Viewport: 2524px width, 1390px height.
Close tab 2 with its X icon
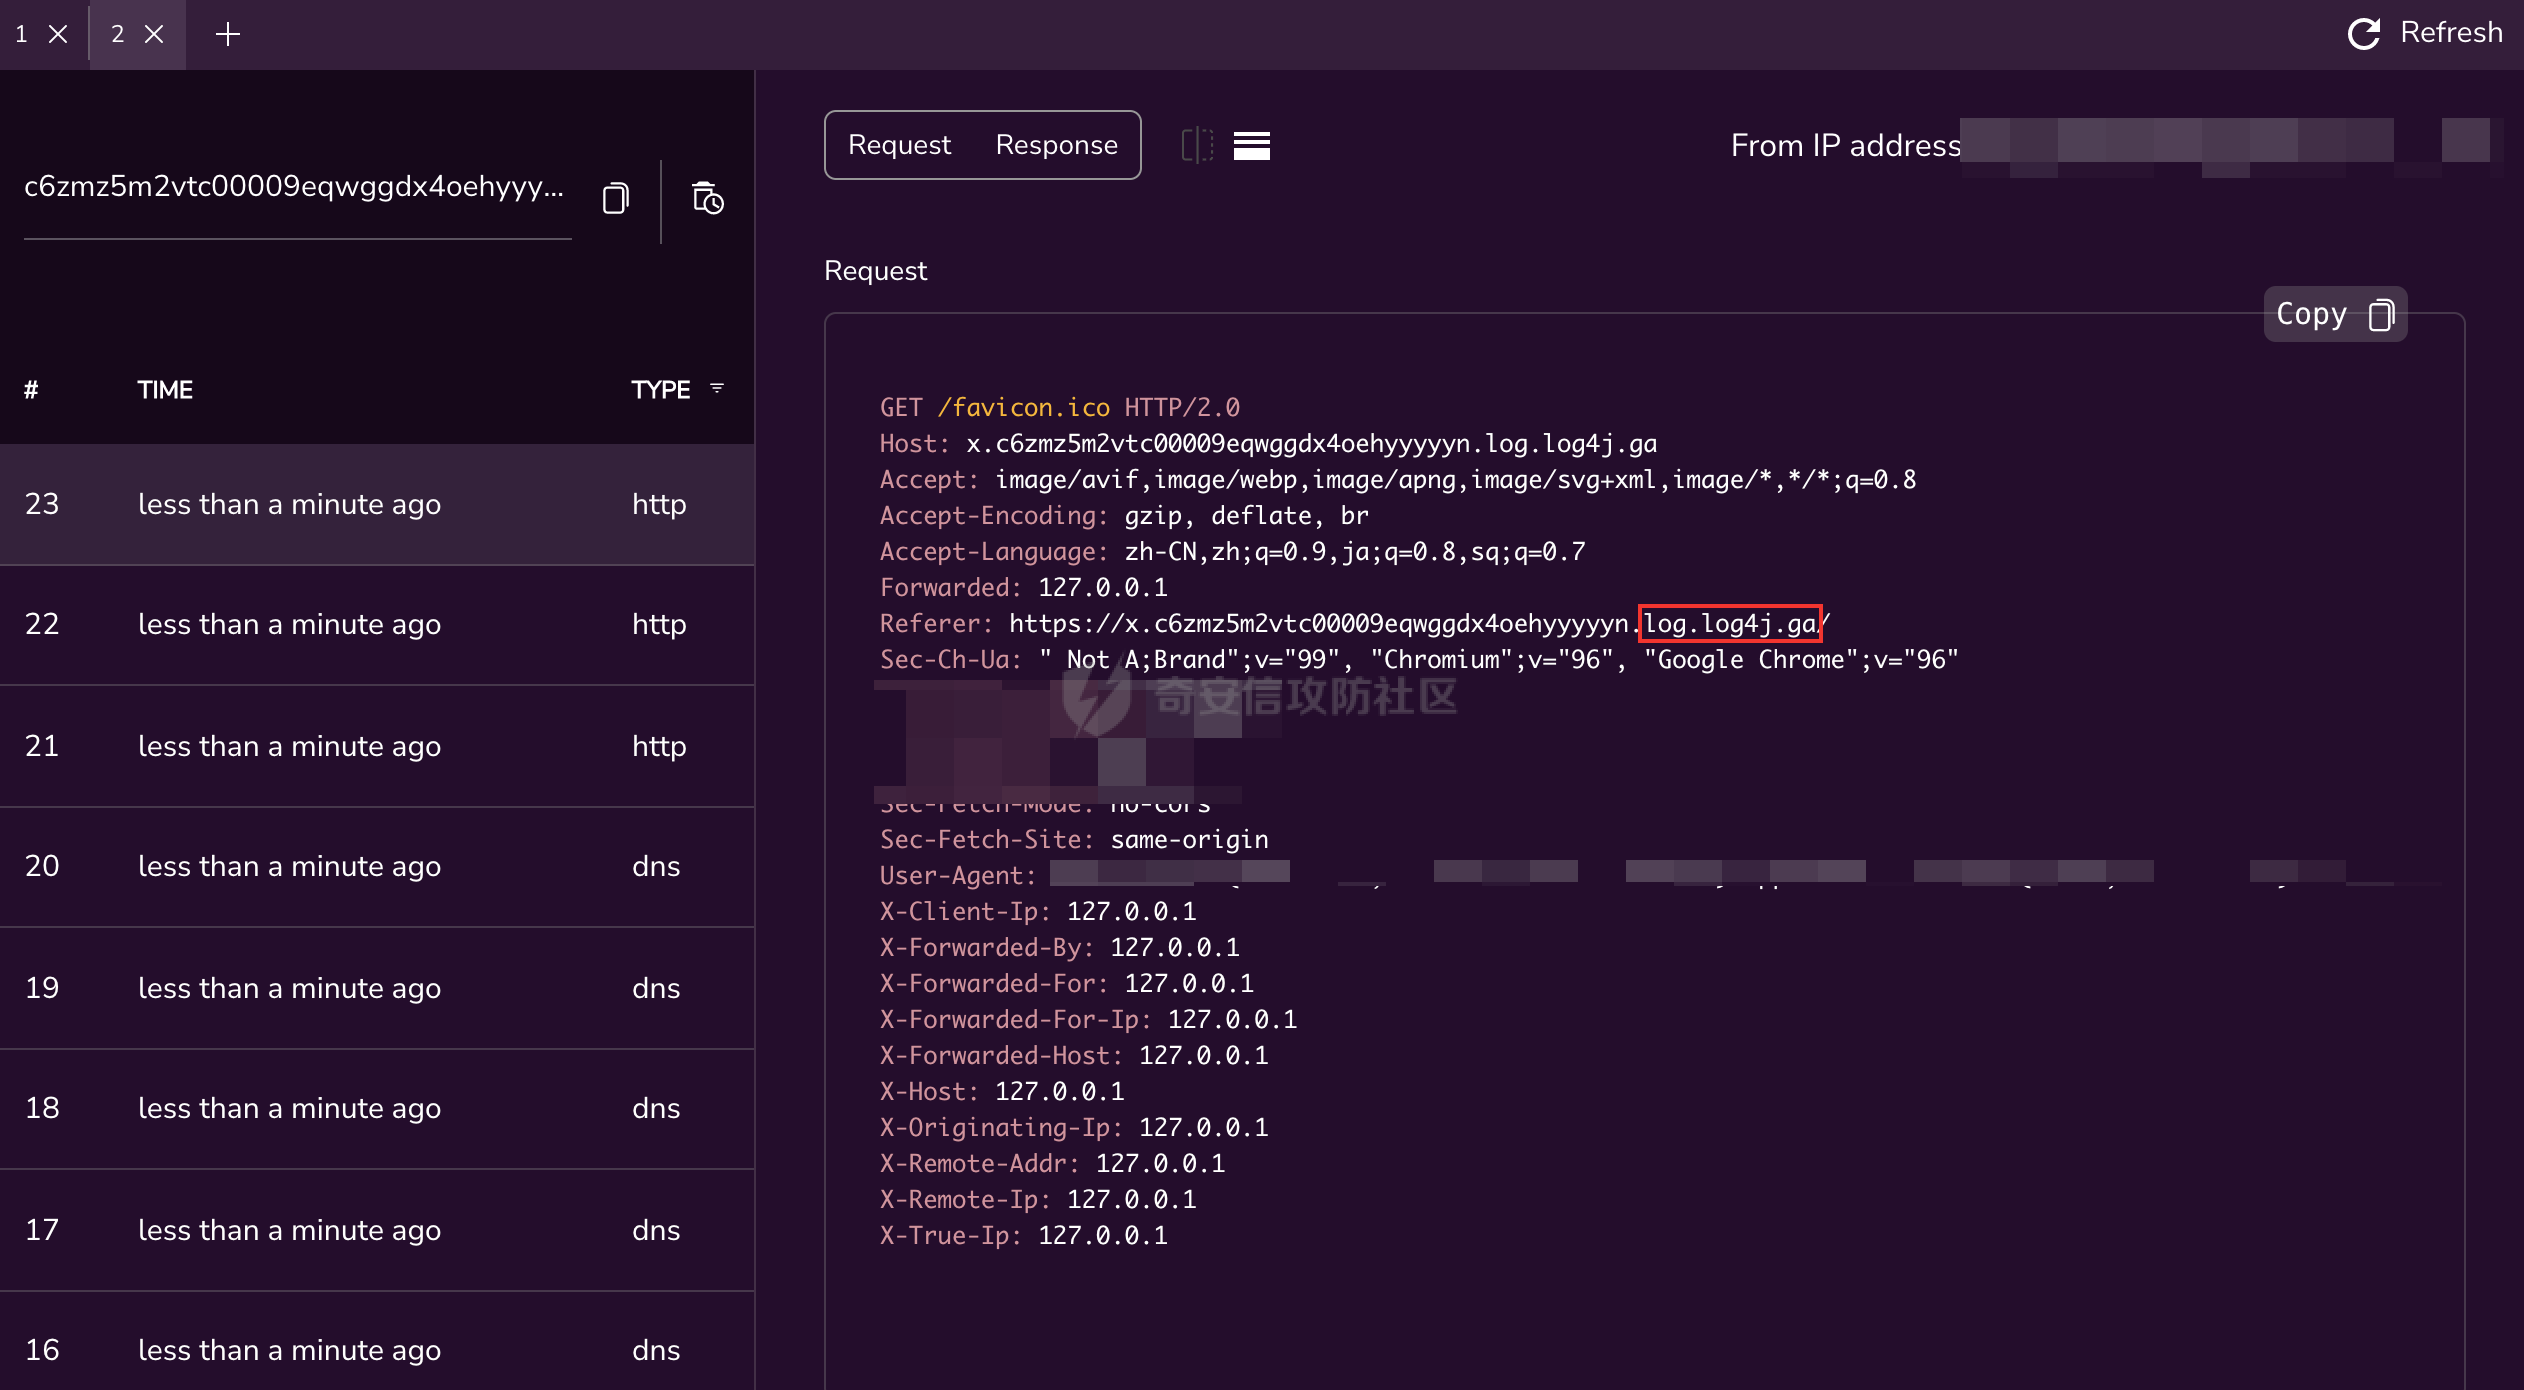pos(154,34)
